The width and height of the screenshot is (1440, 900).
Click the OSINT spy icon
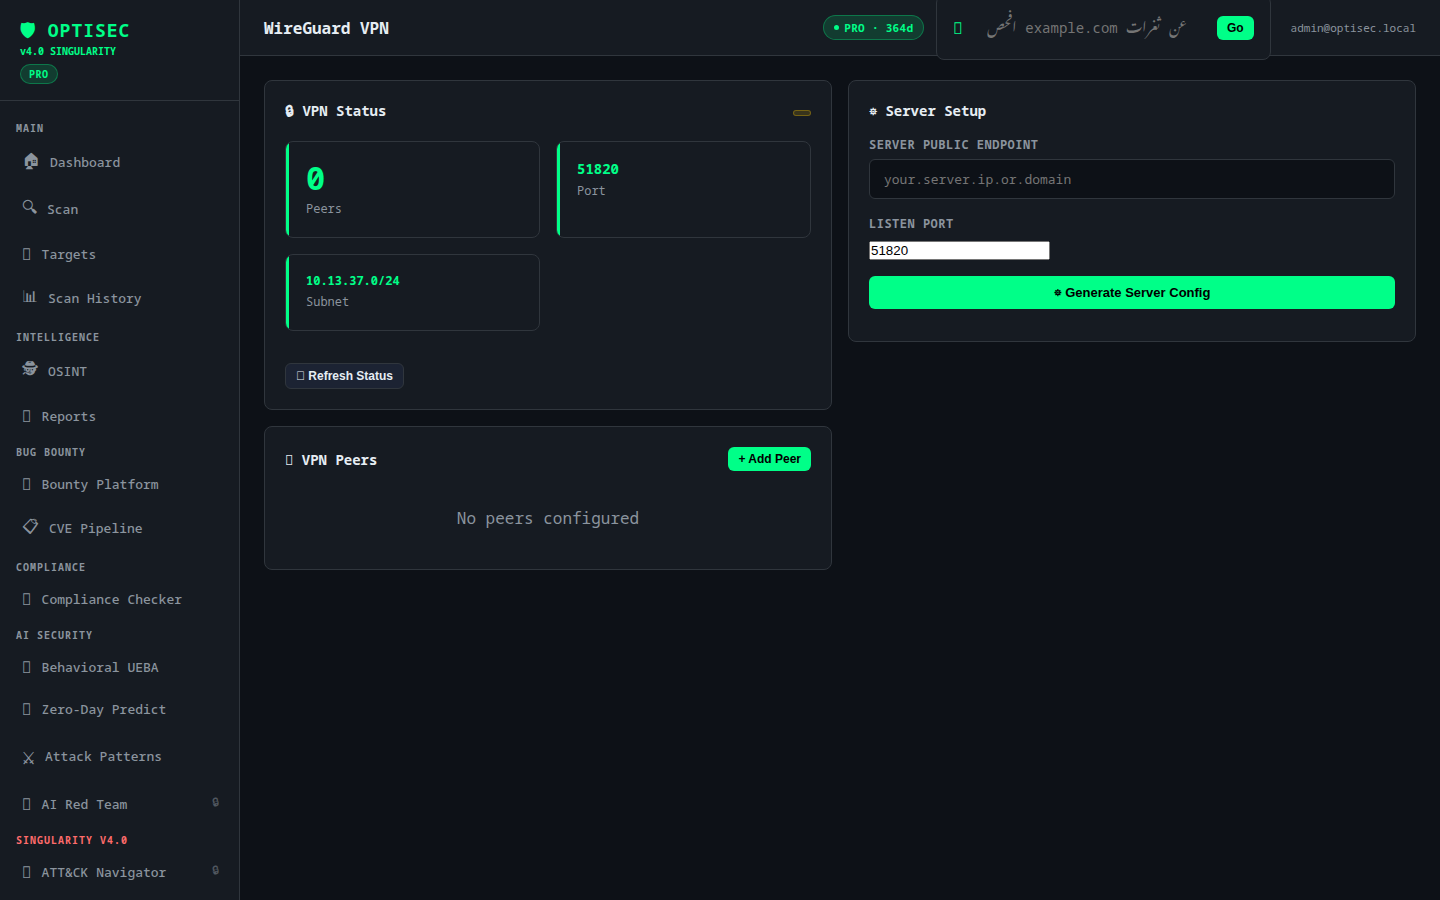pyautogui.click(x=30, y=369)
